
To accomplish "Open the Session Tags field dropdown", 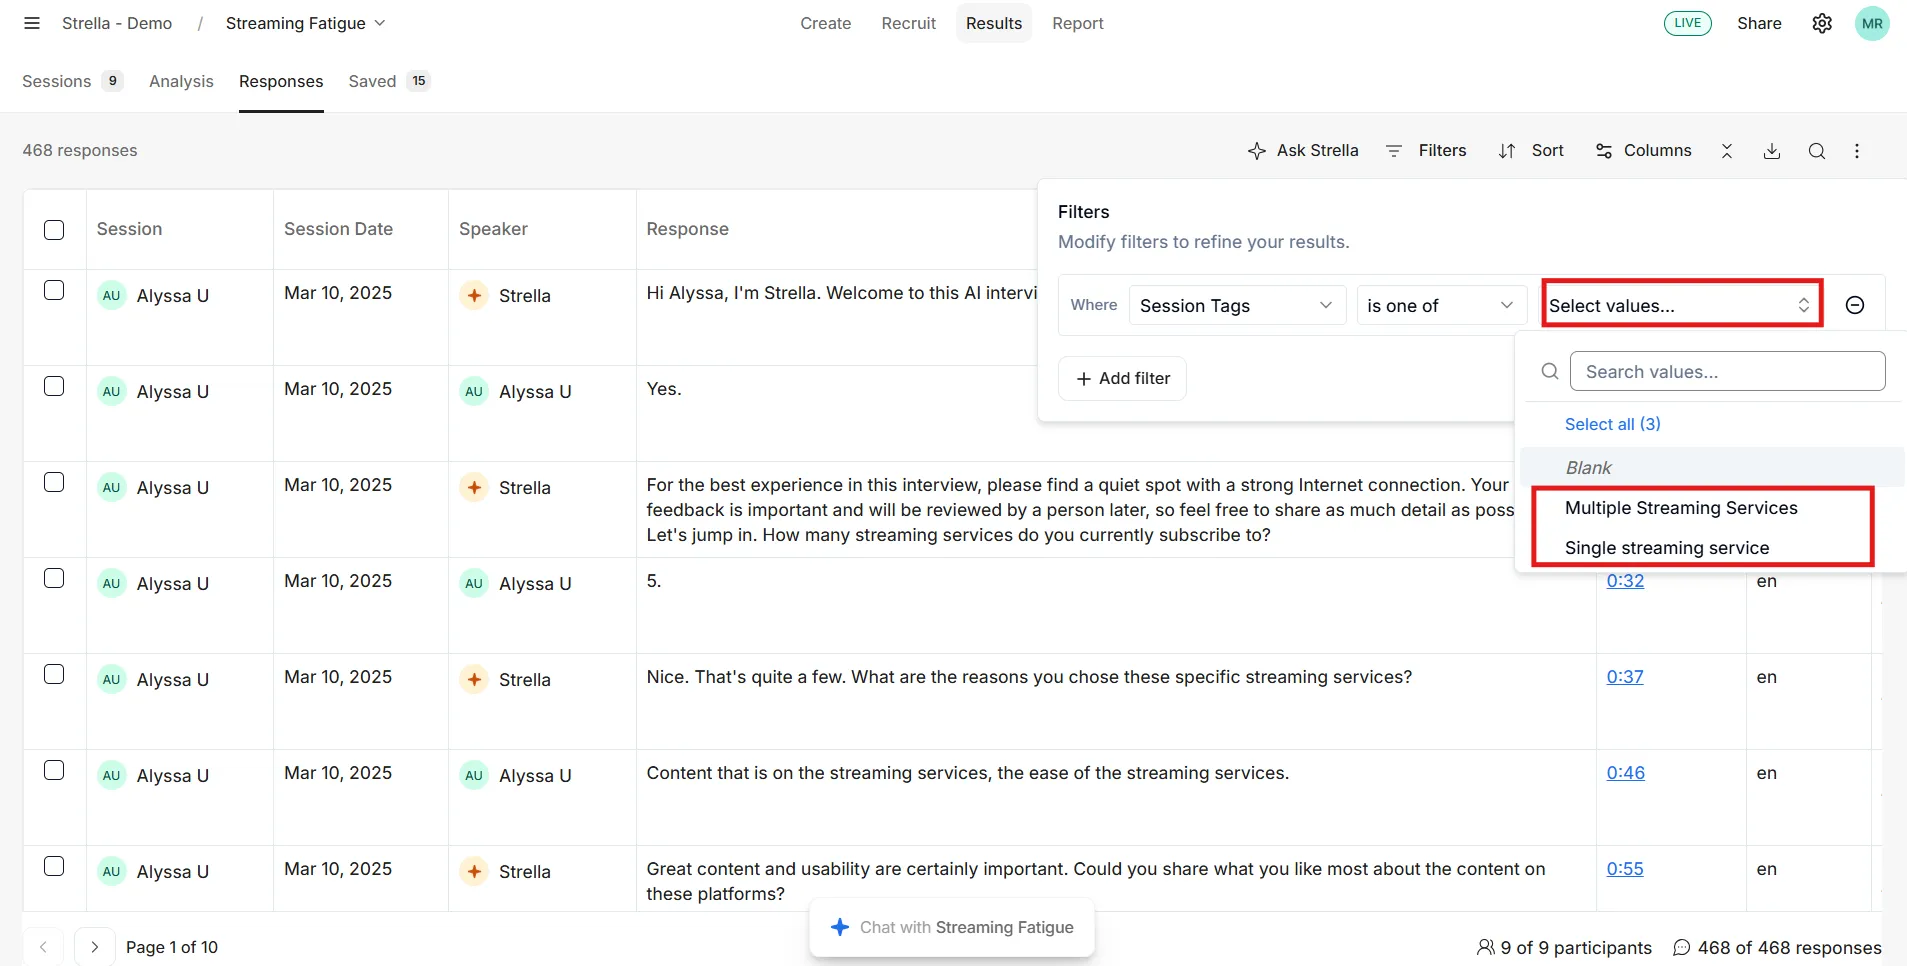I will [1236, 305].
